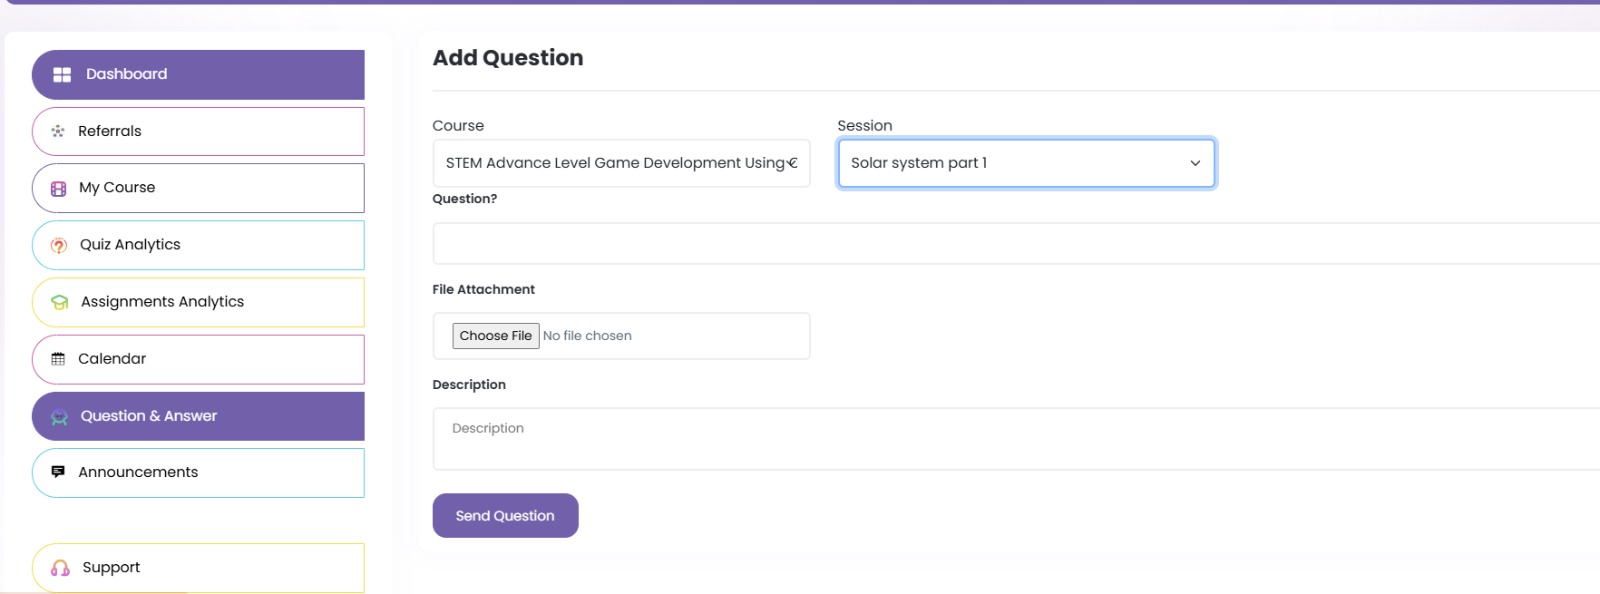Go to Quiz Analytics page

130,245
